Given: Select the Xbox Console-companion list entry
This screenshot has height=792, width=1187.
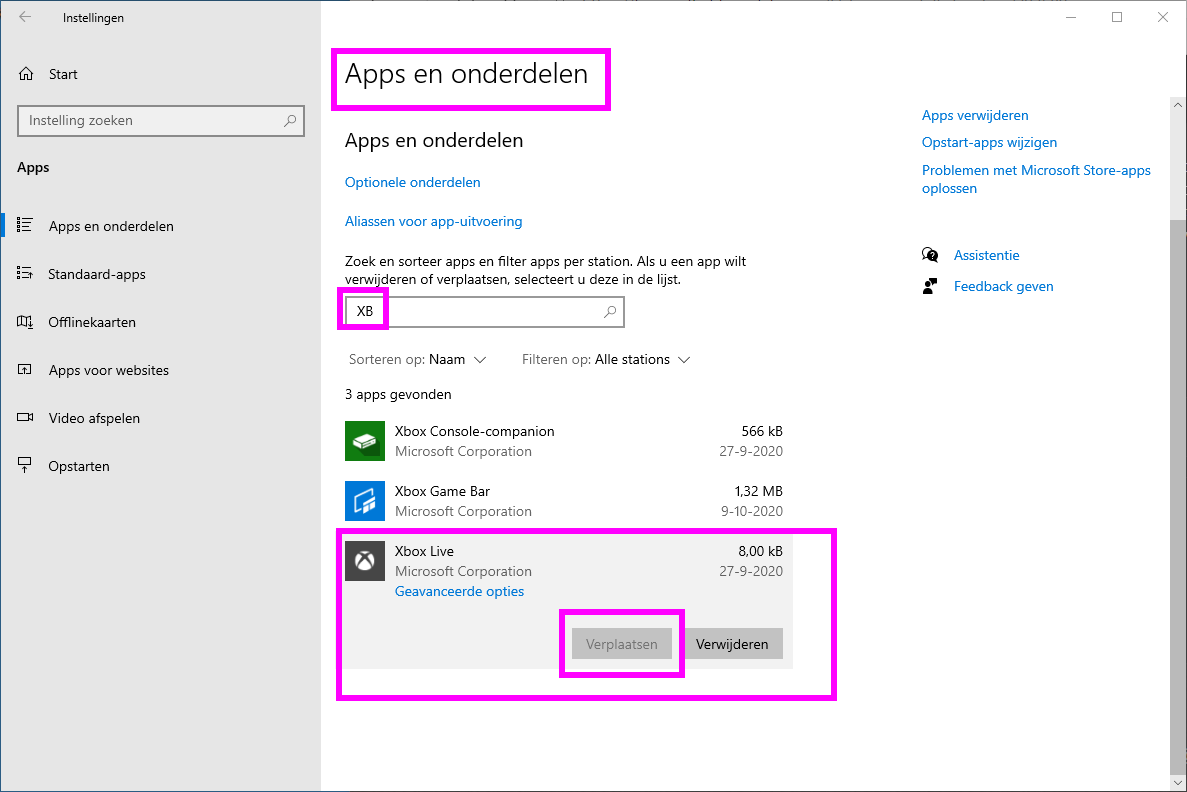Looking at the screenshot, I should coord(564,441).
